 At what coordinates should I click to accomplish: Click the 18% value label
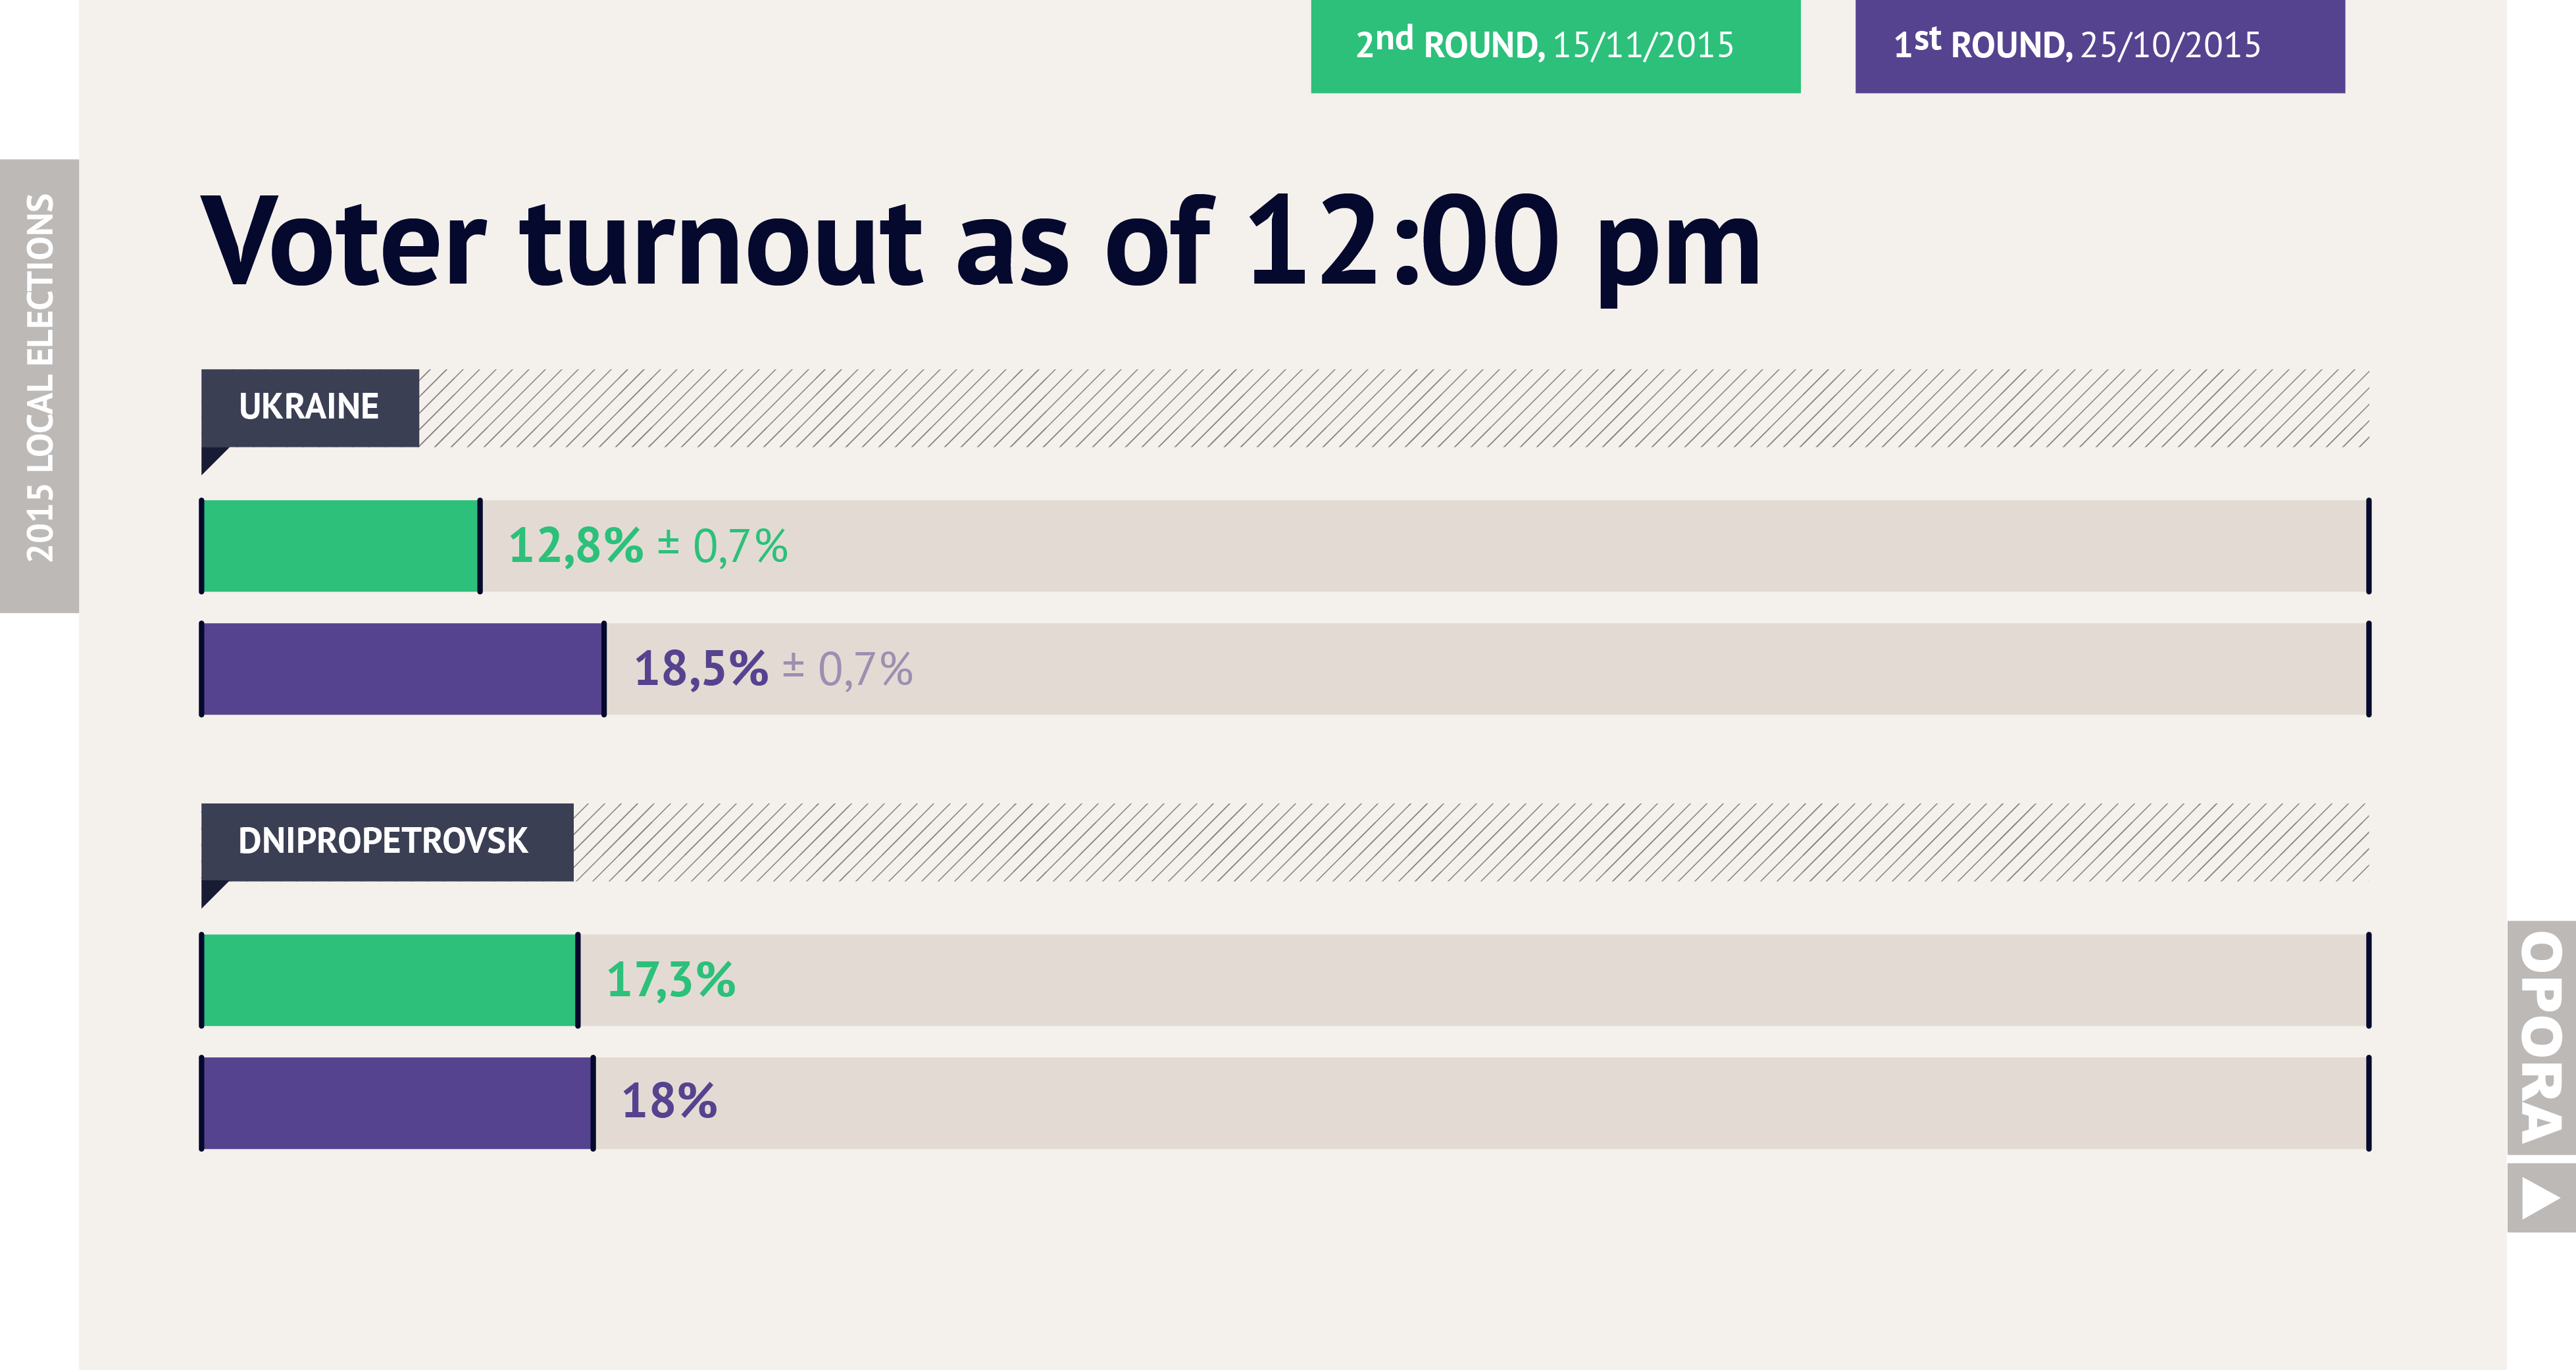669,1102
